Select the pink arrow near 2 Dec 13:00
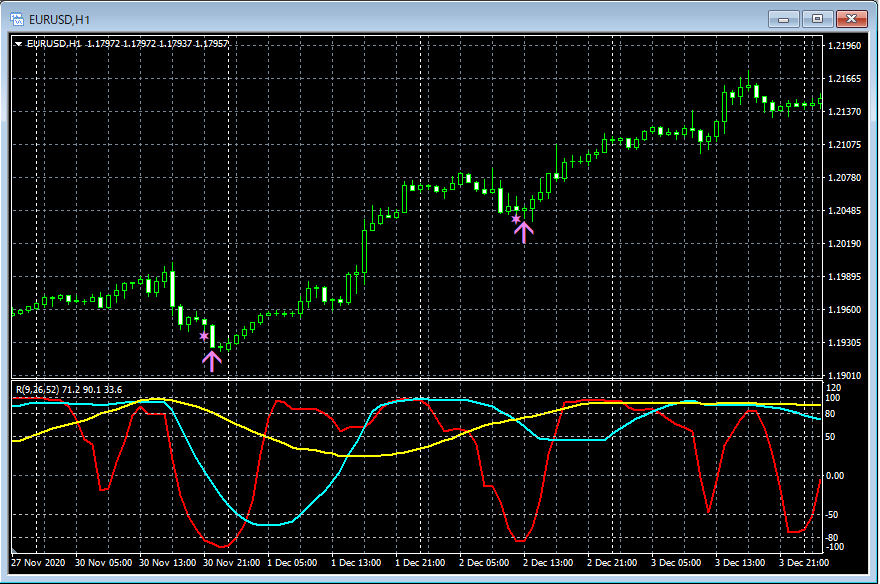The image size is (880, 584). click(524, 232)
